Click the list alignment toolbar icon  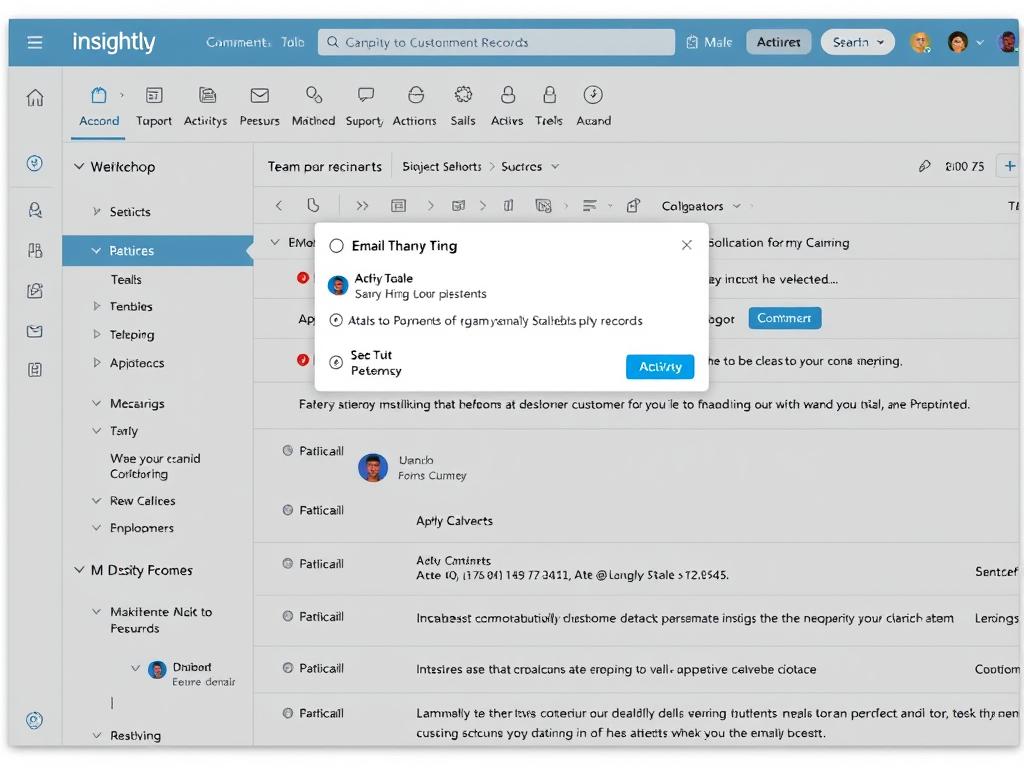point(590,206)
